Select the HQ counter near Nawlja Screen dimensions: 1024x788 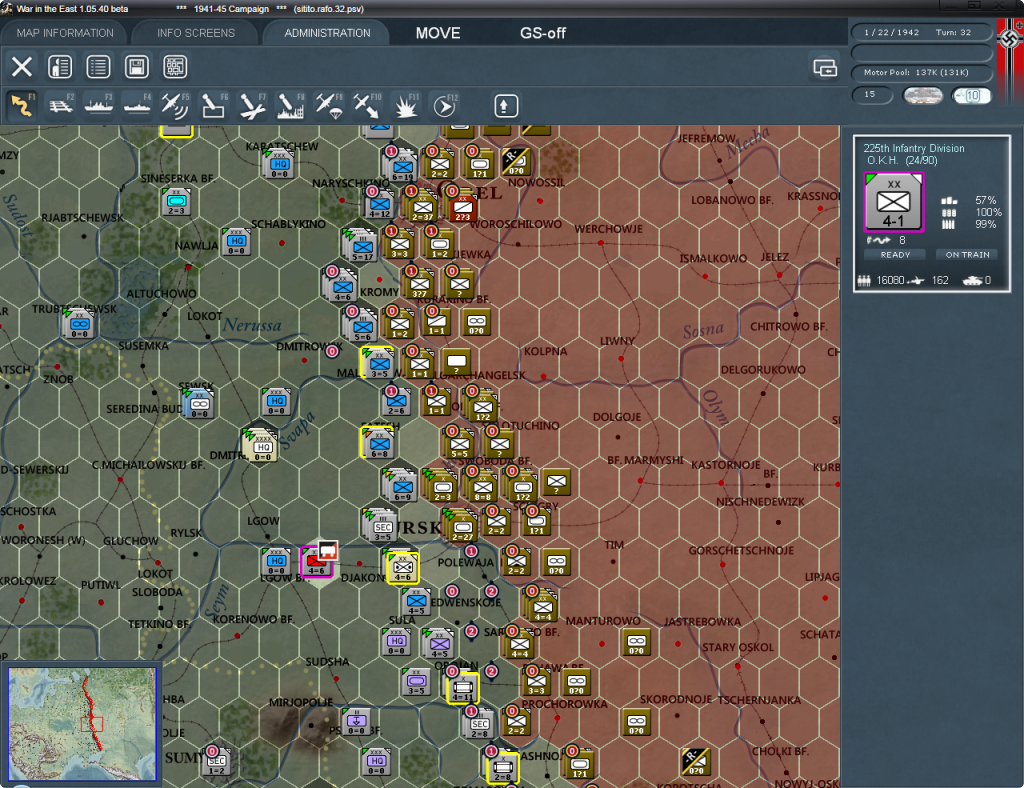(x=236, y=242)
